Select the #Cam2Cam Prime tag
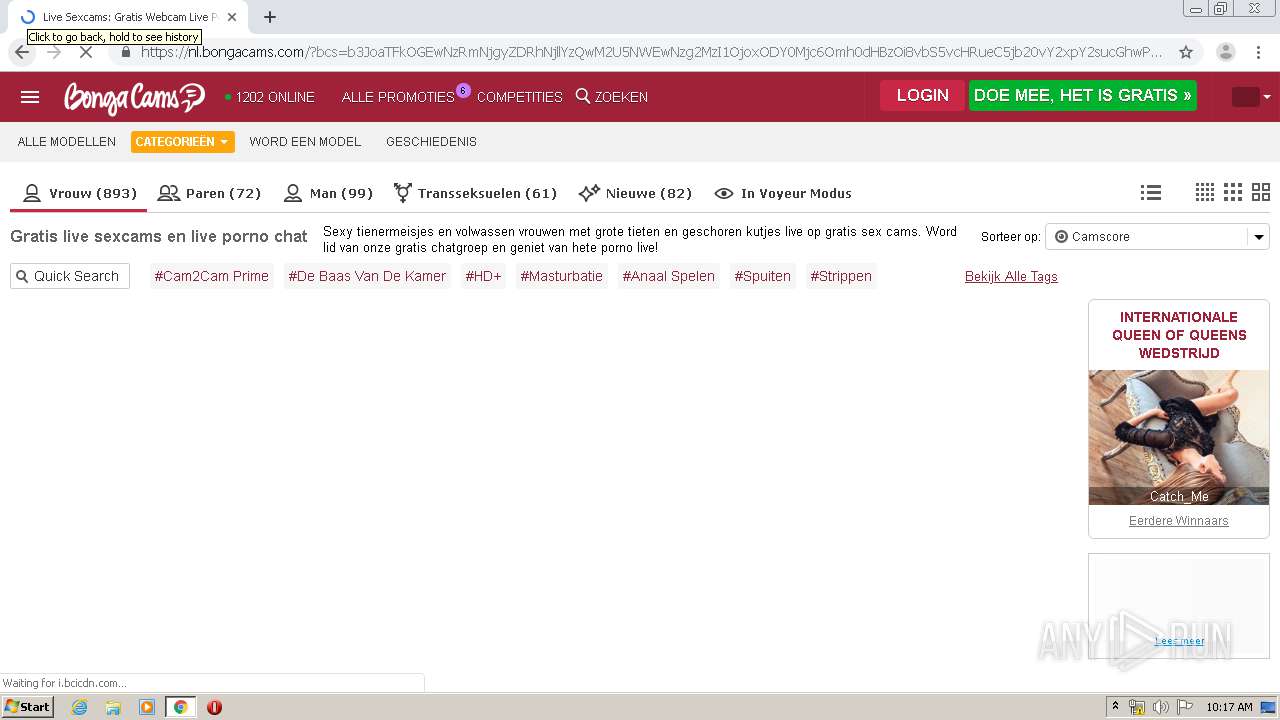 click(211, 276)
